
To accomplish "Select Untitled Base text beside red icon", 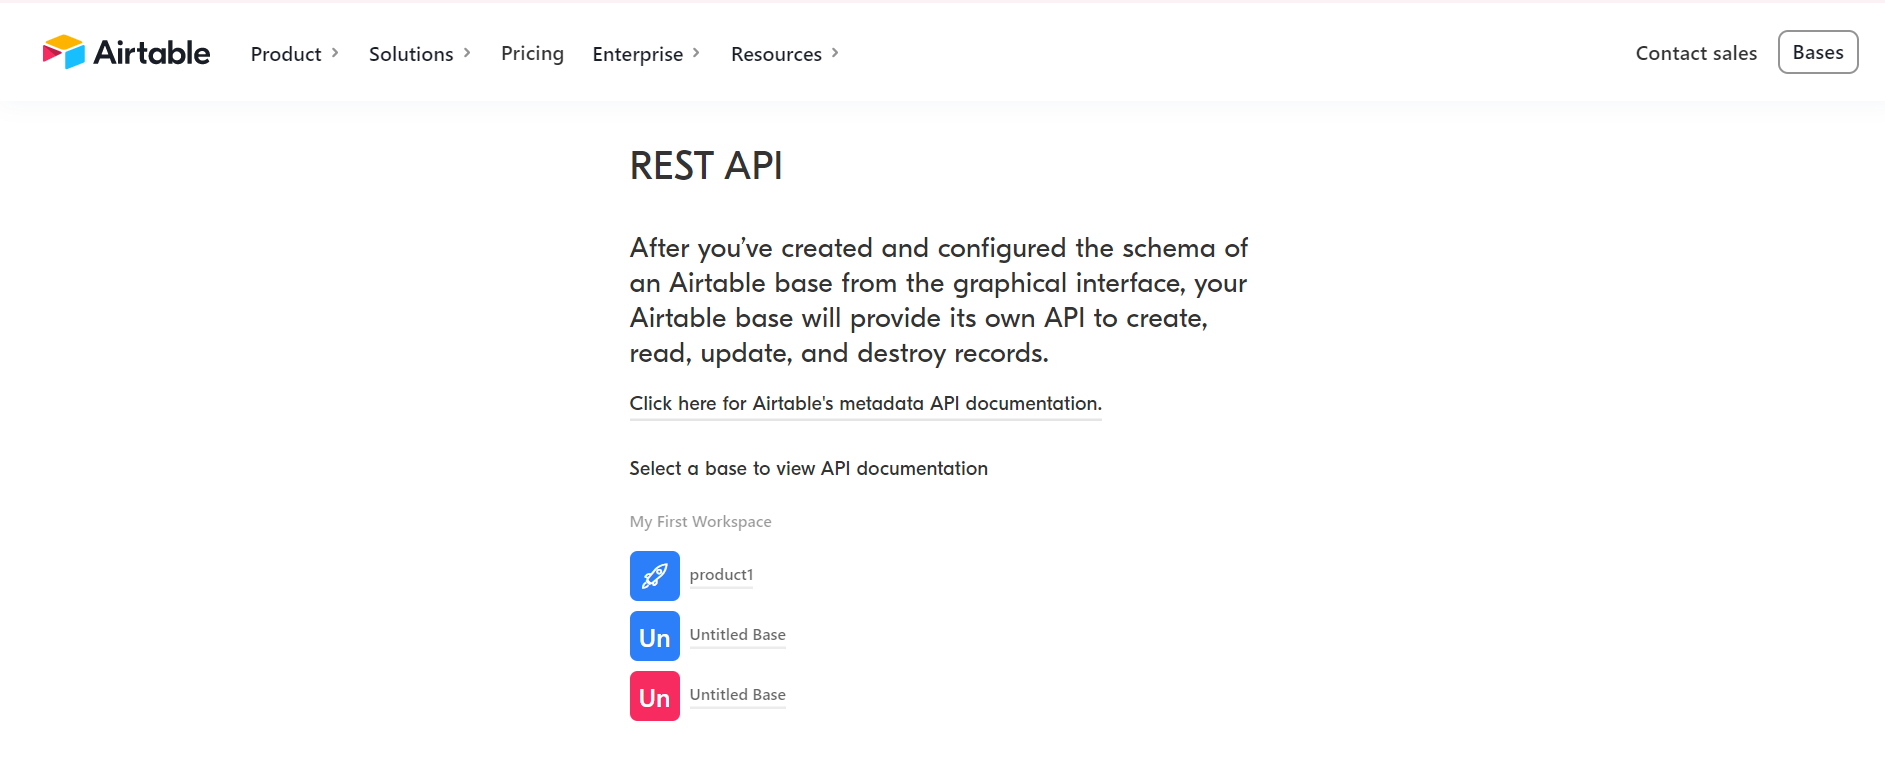I will pyautogui.click(x=737, y=695).
